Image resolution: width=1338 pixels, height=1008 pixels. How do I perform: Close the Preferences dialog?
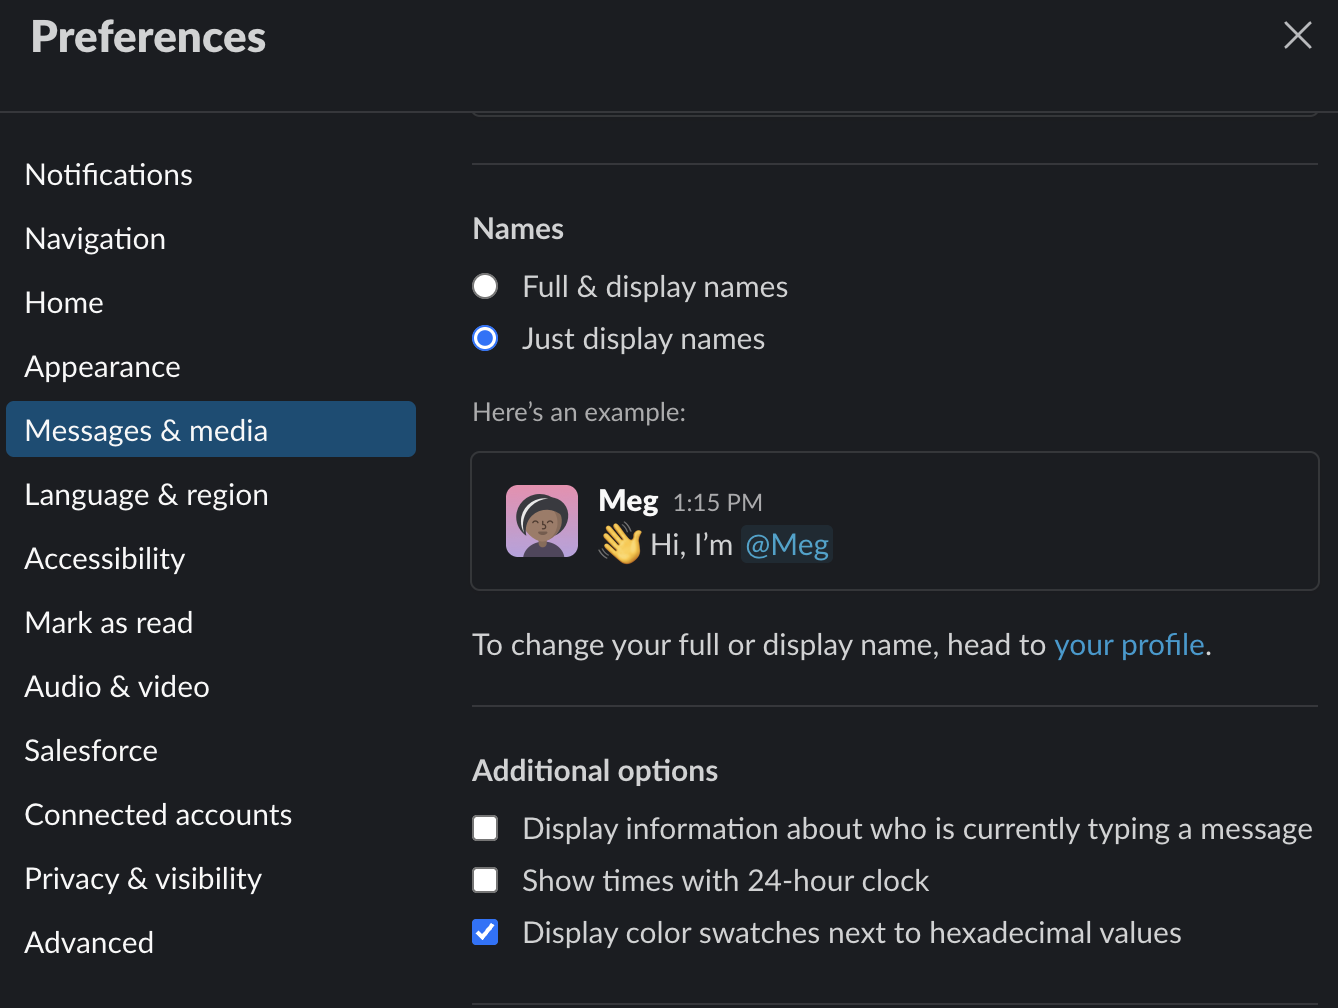click(1297, 36)
